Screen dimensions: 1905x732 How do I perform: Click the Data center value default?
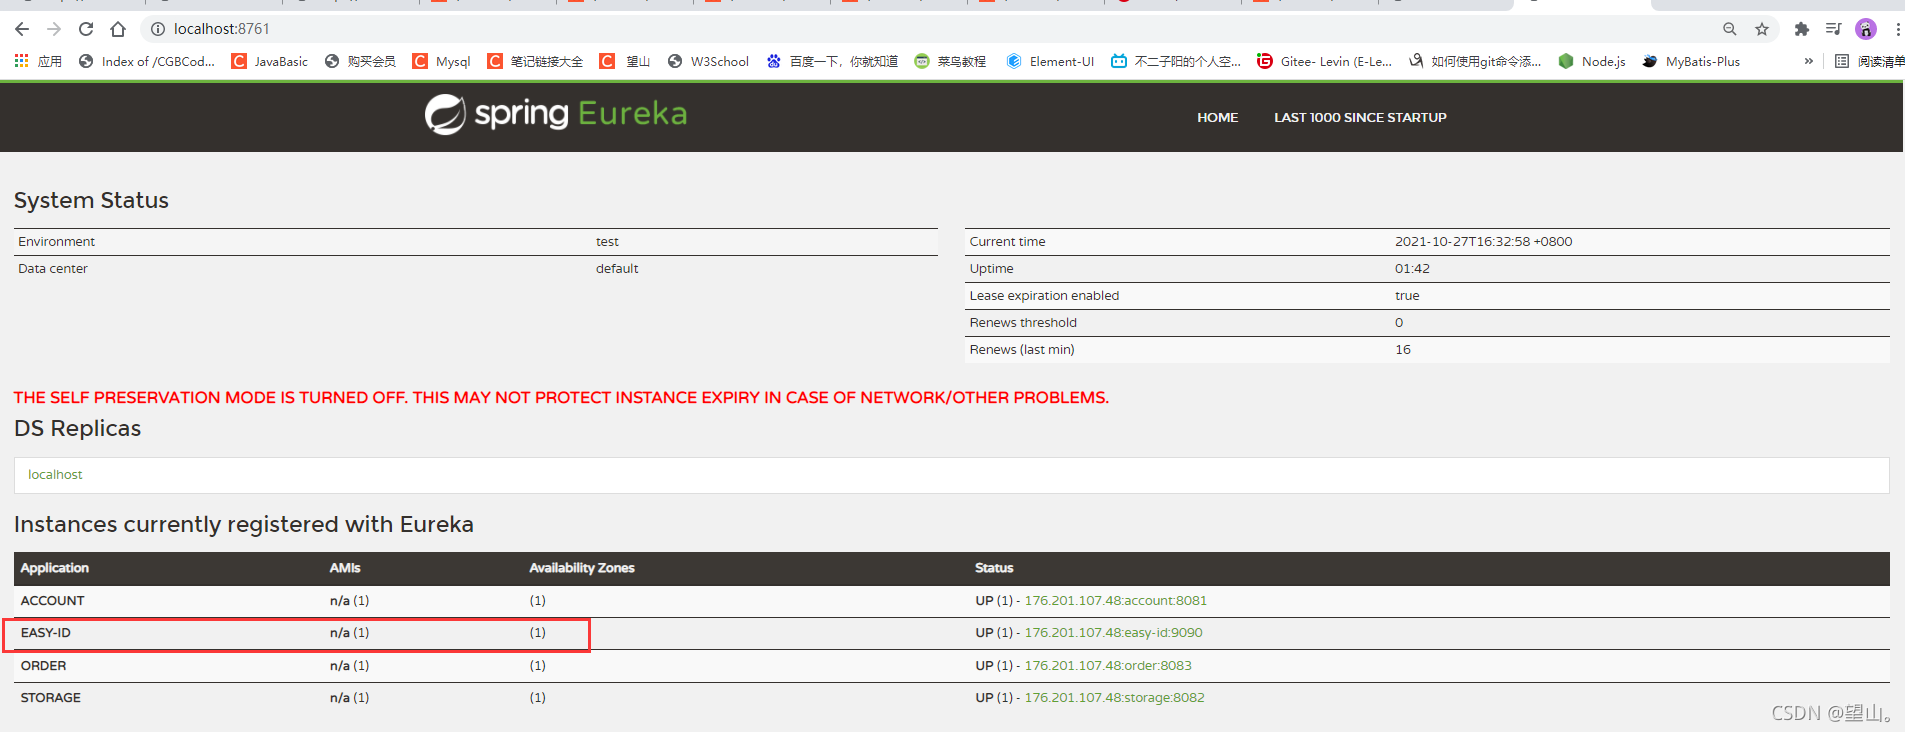pyautogui.click(x=617, y=268)
